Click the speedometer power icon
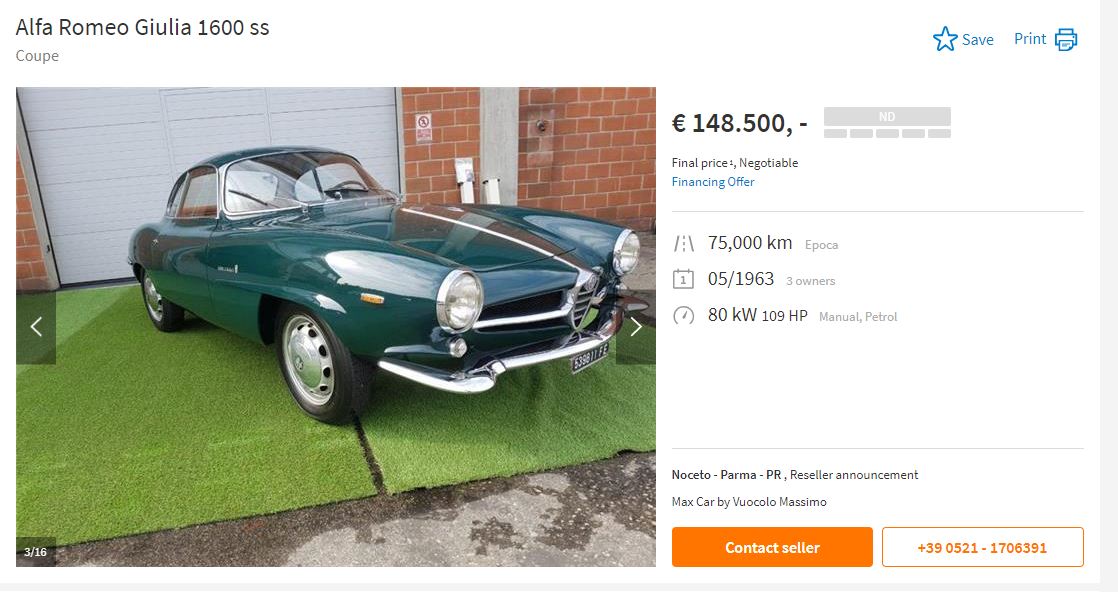This screenshot has height=592, width=1118. [x=683, y=315]
